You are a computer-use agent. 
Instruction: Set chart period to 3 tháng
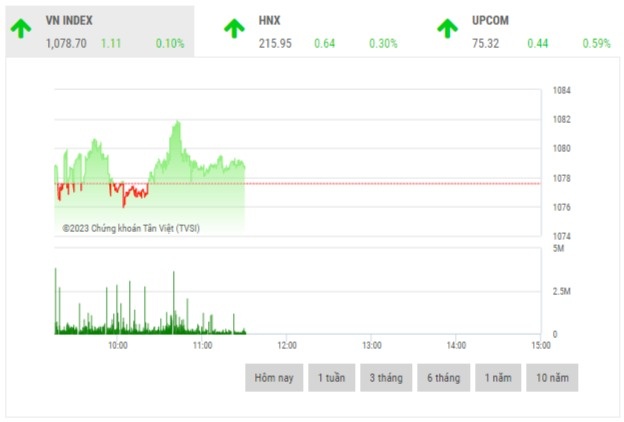(x=386, y=378)
